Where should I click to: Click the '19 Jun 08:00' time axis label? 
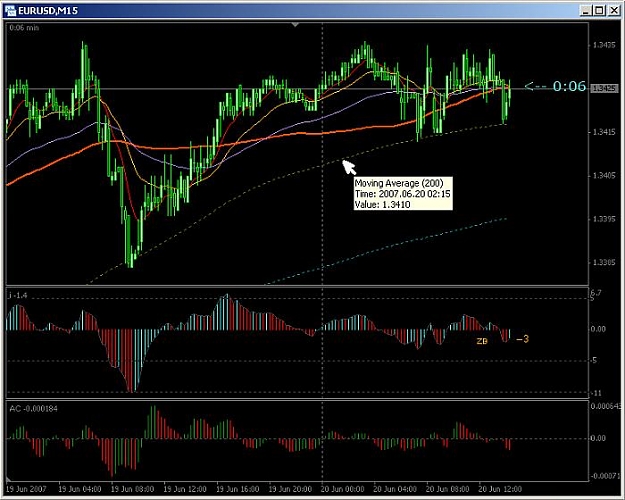point(132,489)
